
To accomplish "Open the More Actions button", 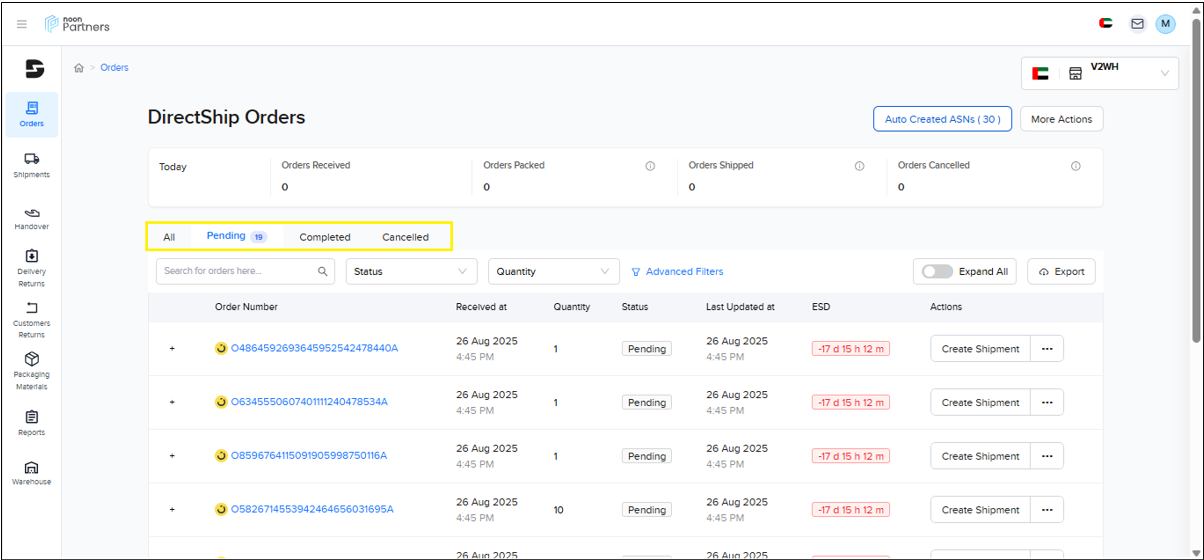I will pos(1061,119).
